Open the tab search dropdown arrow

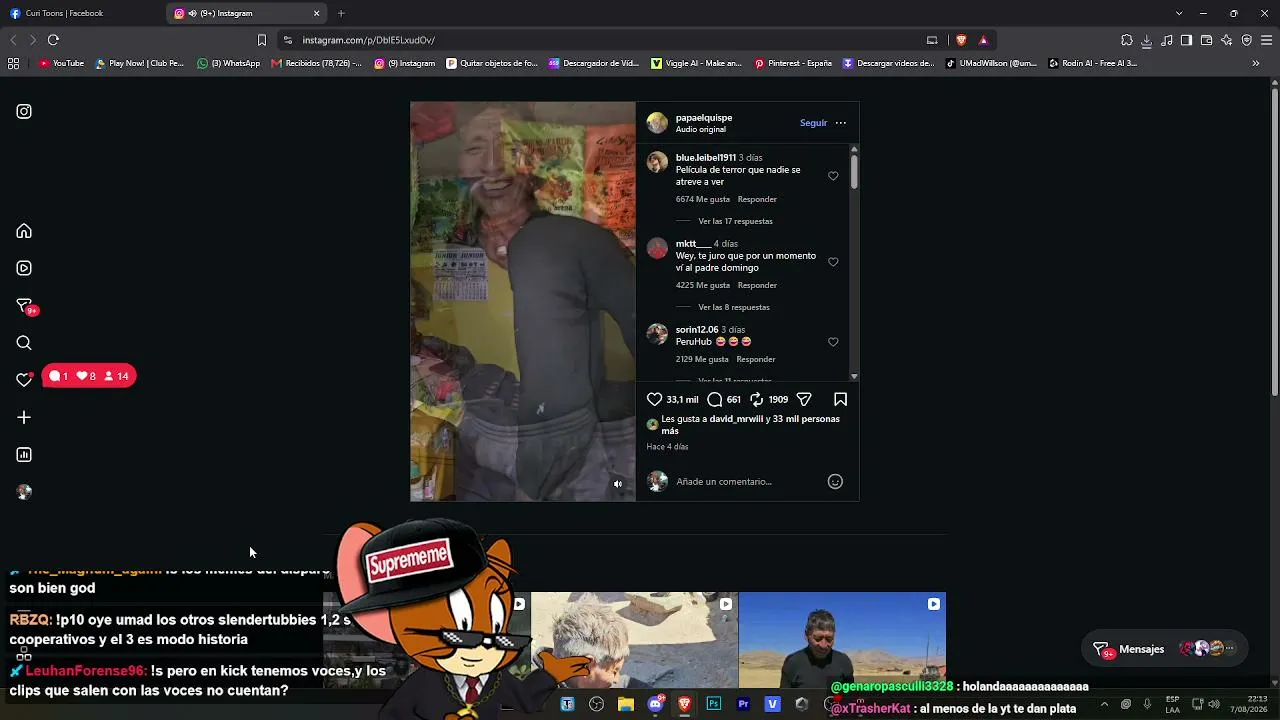[x=1179, y=13]
